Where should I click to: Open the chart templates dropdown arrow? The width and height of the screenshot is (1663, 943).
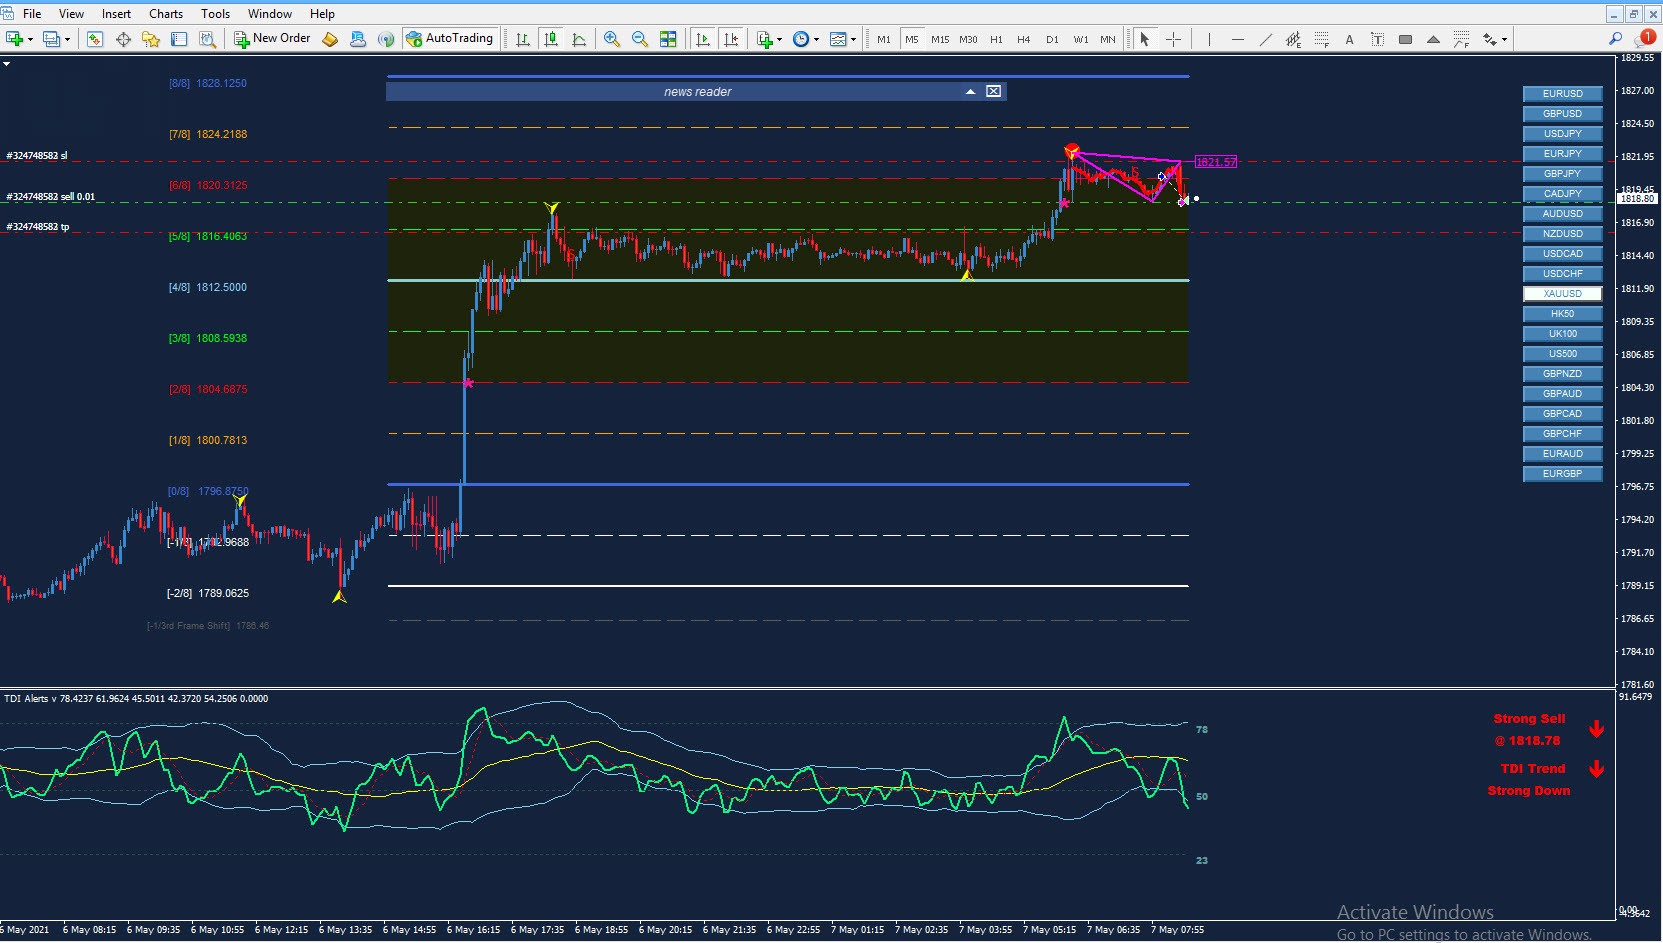pos(853,40)
